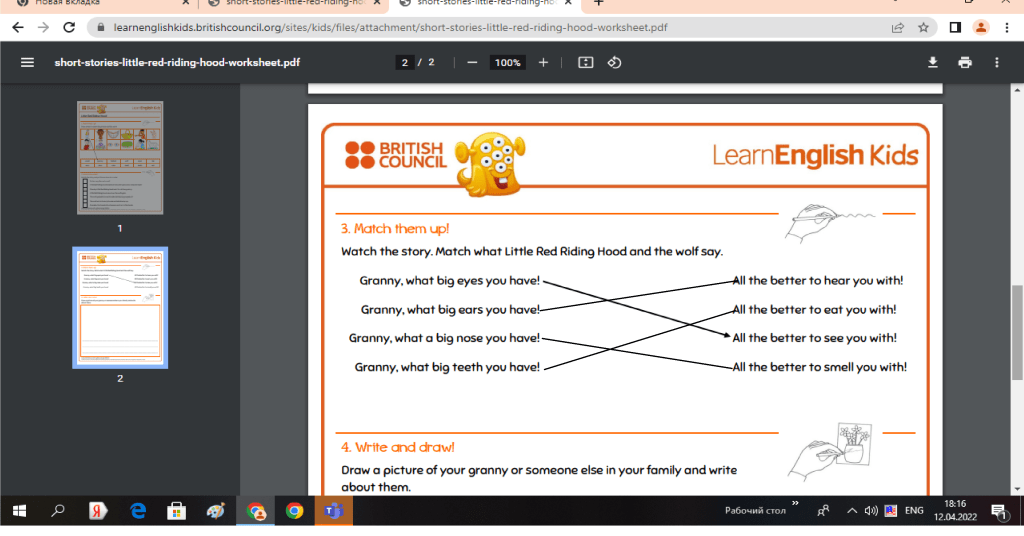Toggle the PDF sidebar menu icon

point(27,62)
